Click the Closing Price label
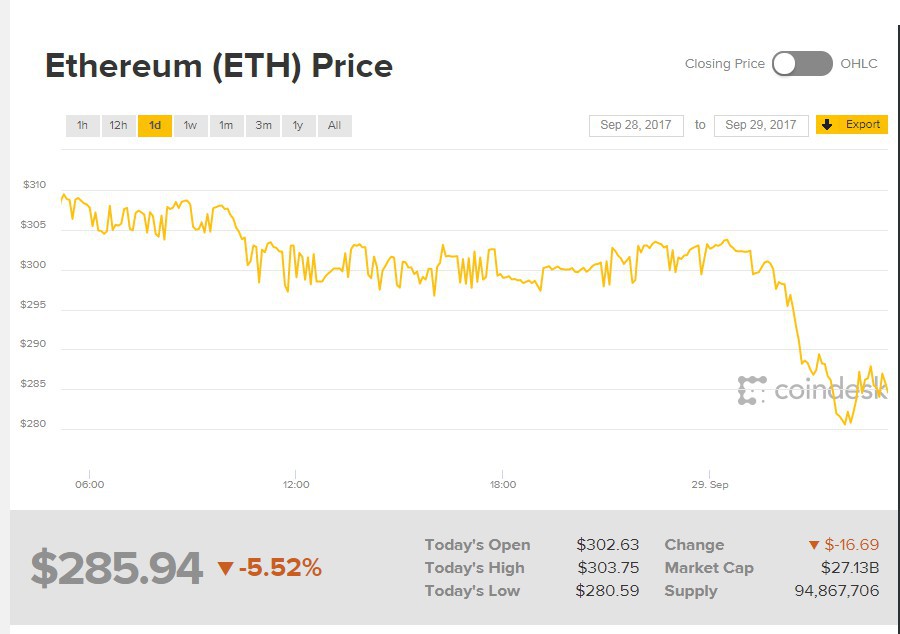This screenshot has width=900, height=634. pos(724,64)
